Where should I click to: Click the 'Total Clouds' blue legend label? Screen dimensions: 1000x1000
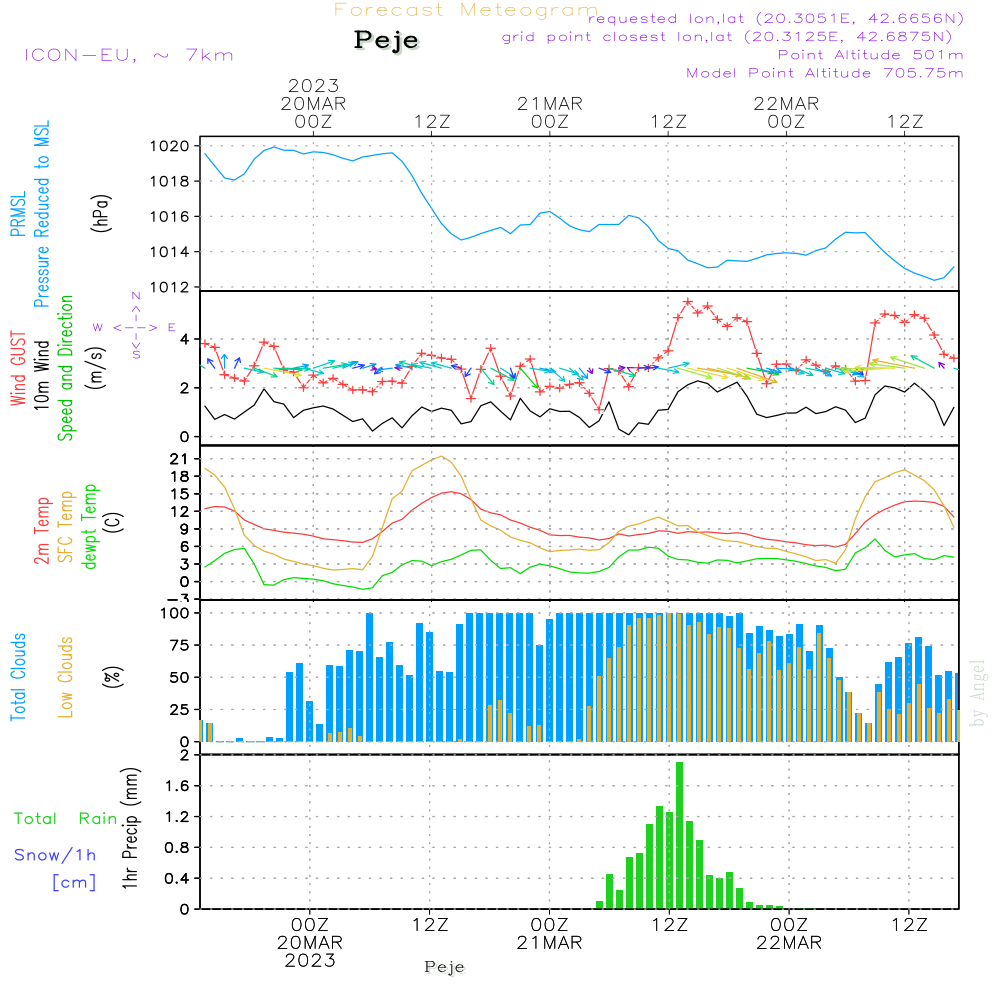tap(18, 677)
